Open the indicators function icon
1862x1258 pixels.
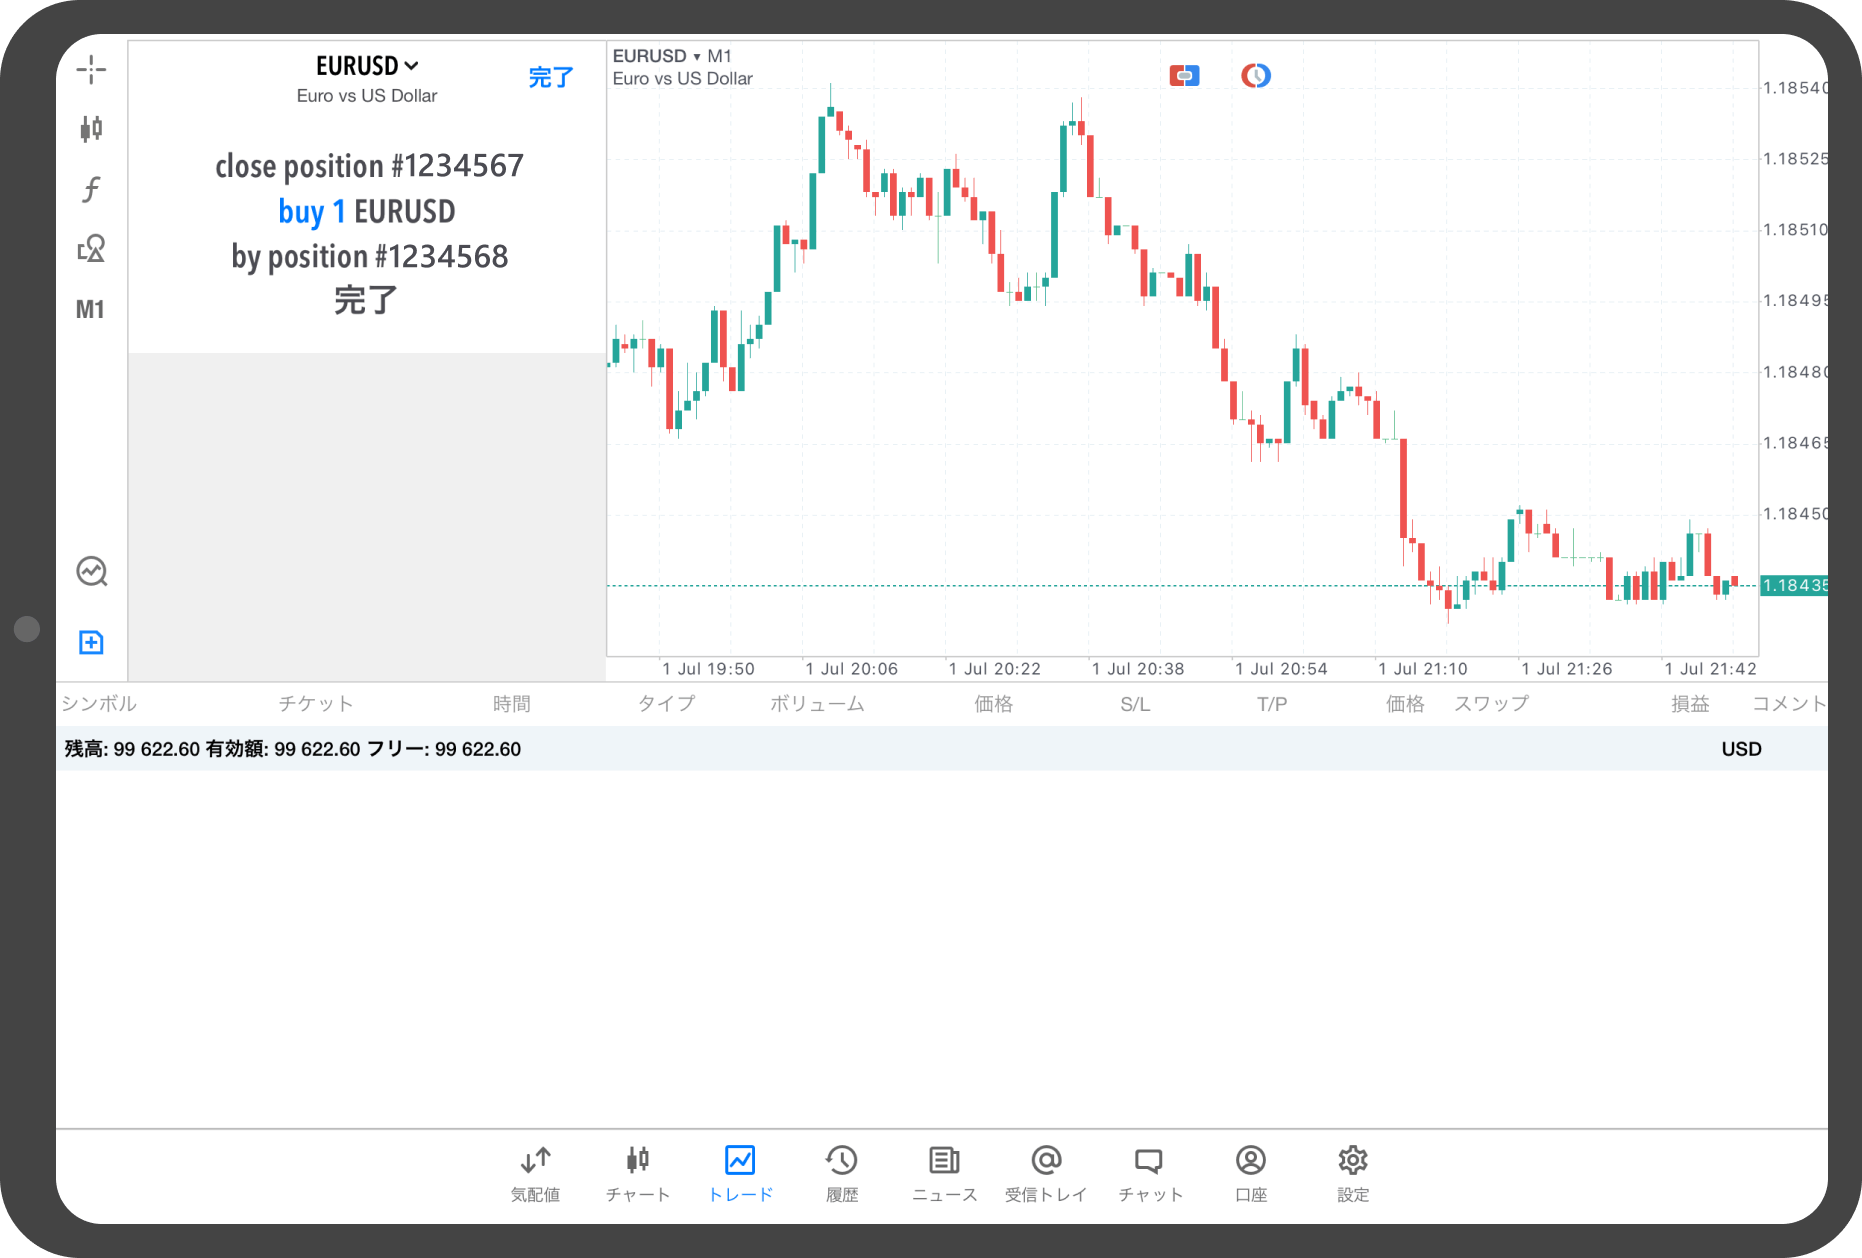coord(91,189)
